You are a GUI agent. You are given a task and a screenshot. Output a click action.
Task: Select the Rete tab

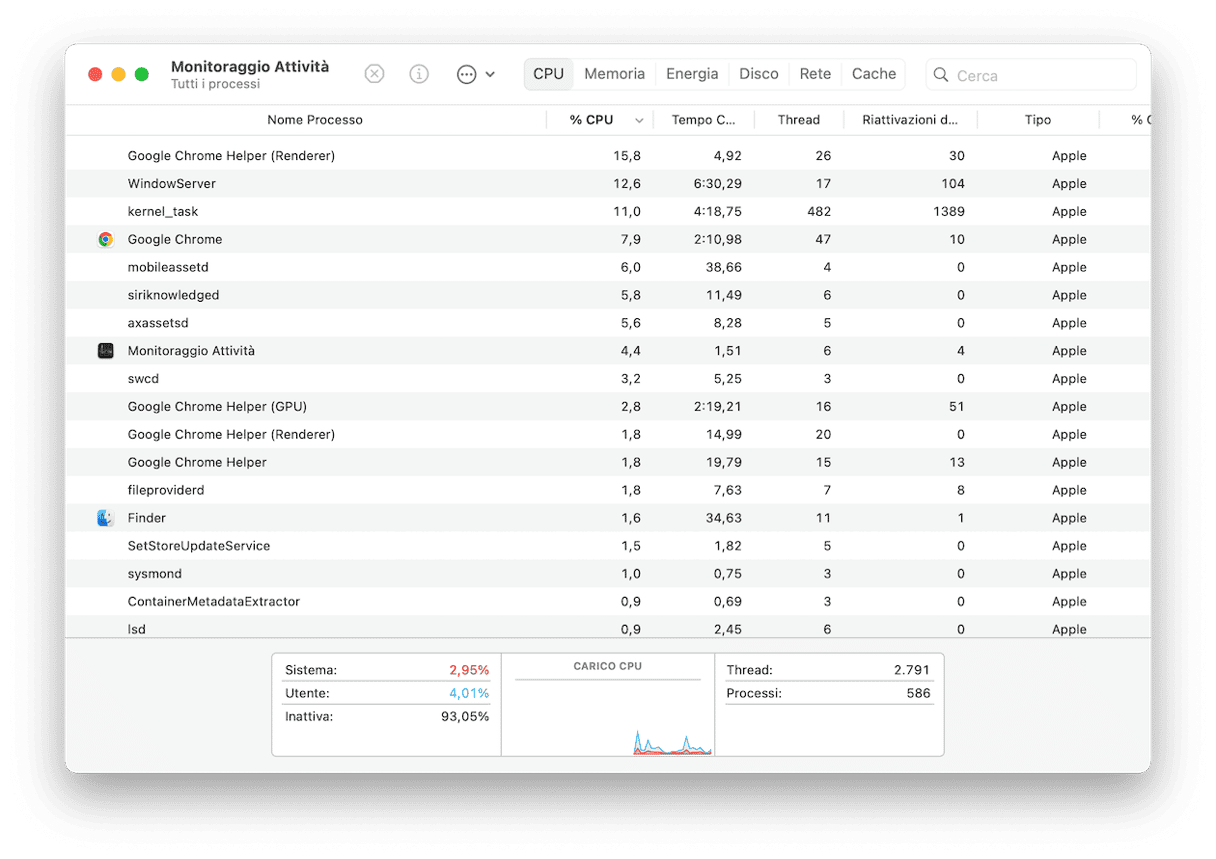coord(815,74)
